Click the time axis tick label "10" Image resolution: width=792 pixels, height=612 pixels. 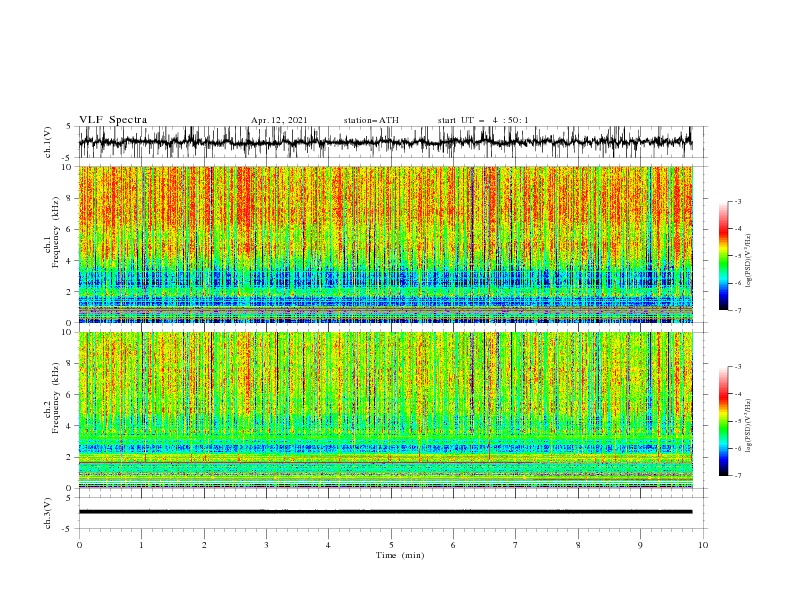[x=703, y=545]
